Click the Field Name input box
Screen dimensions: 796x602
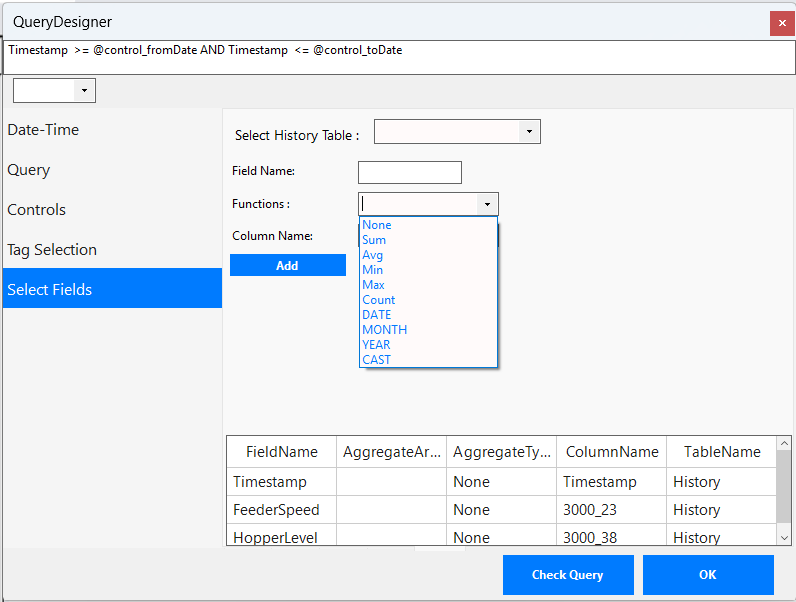click(x=410, y=172)
